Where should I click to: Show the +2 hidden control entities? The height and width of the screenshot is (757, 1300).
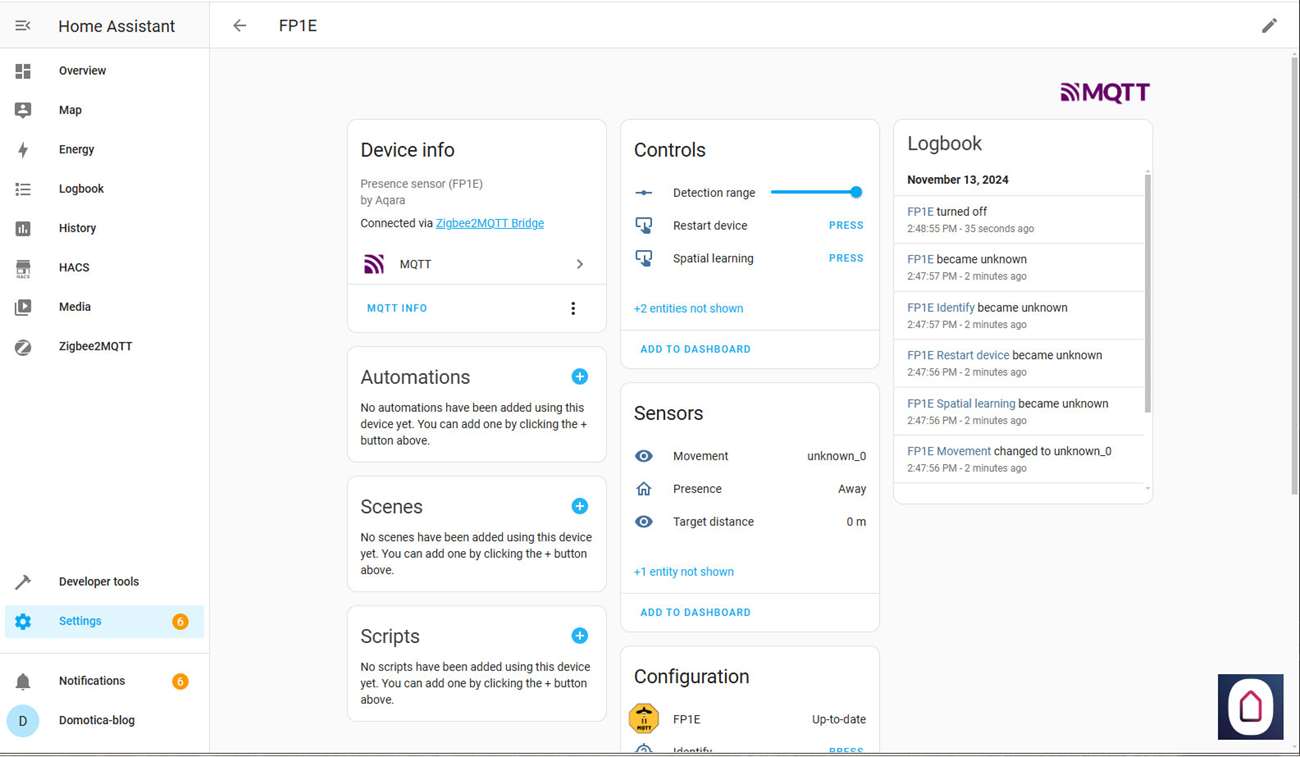(x=688, y=308)
